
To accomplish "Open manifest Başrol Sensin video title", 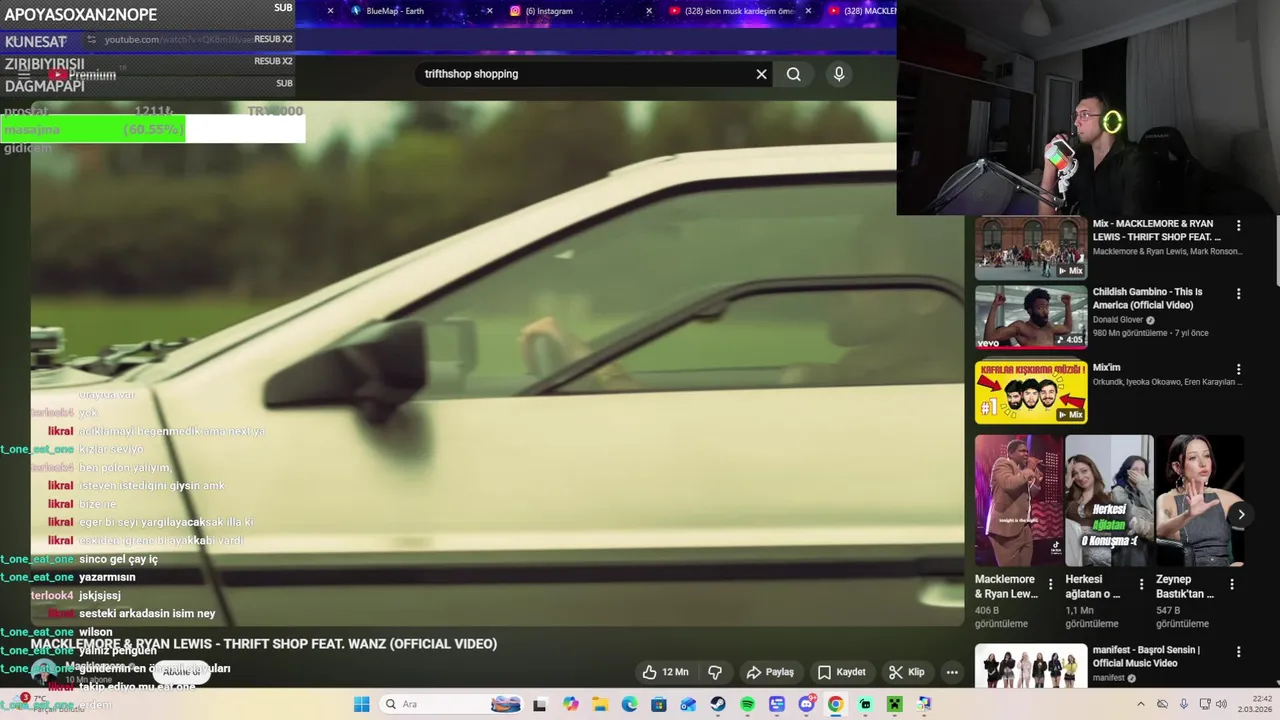I will click(x=1146, y=656).
